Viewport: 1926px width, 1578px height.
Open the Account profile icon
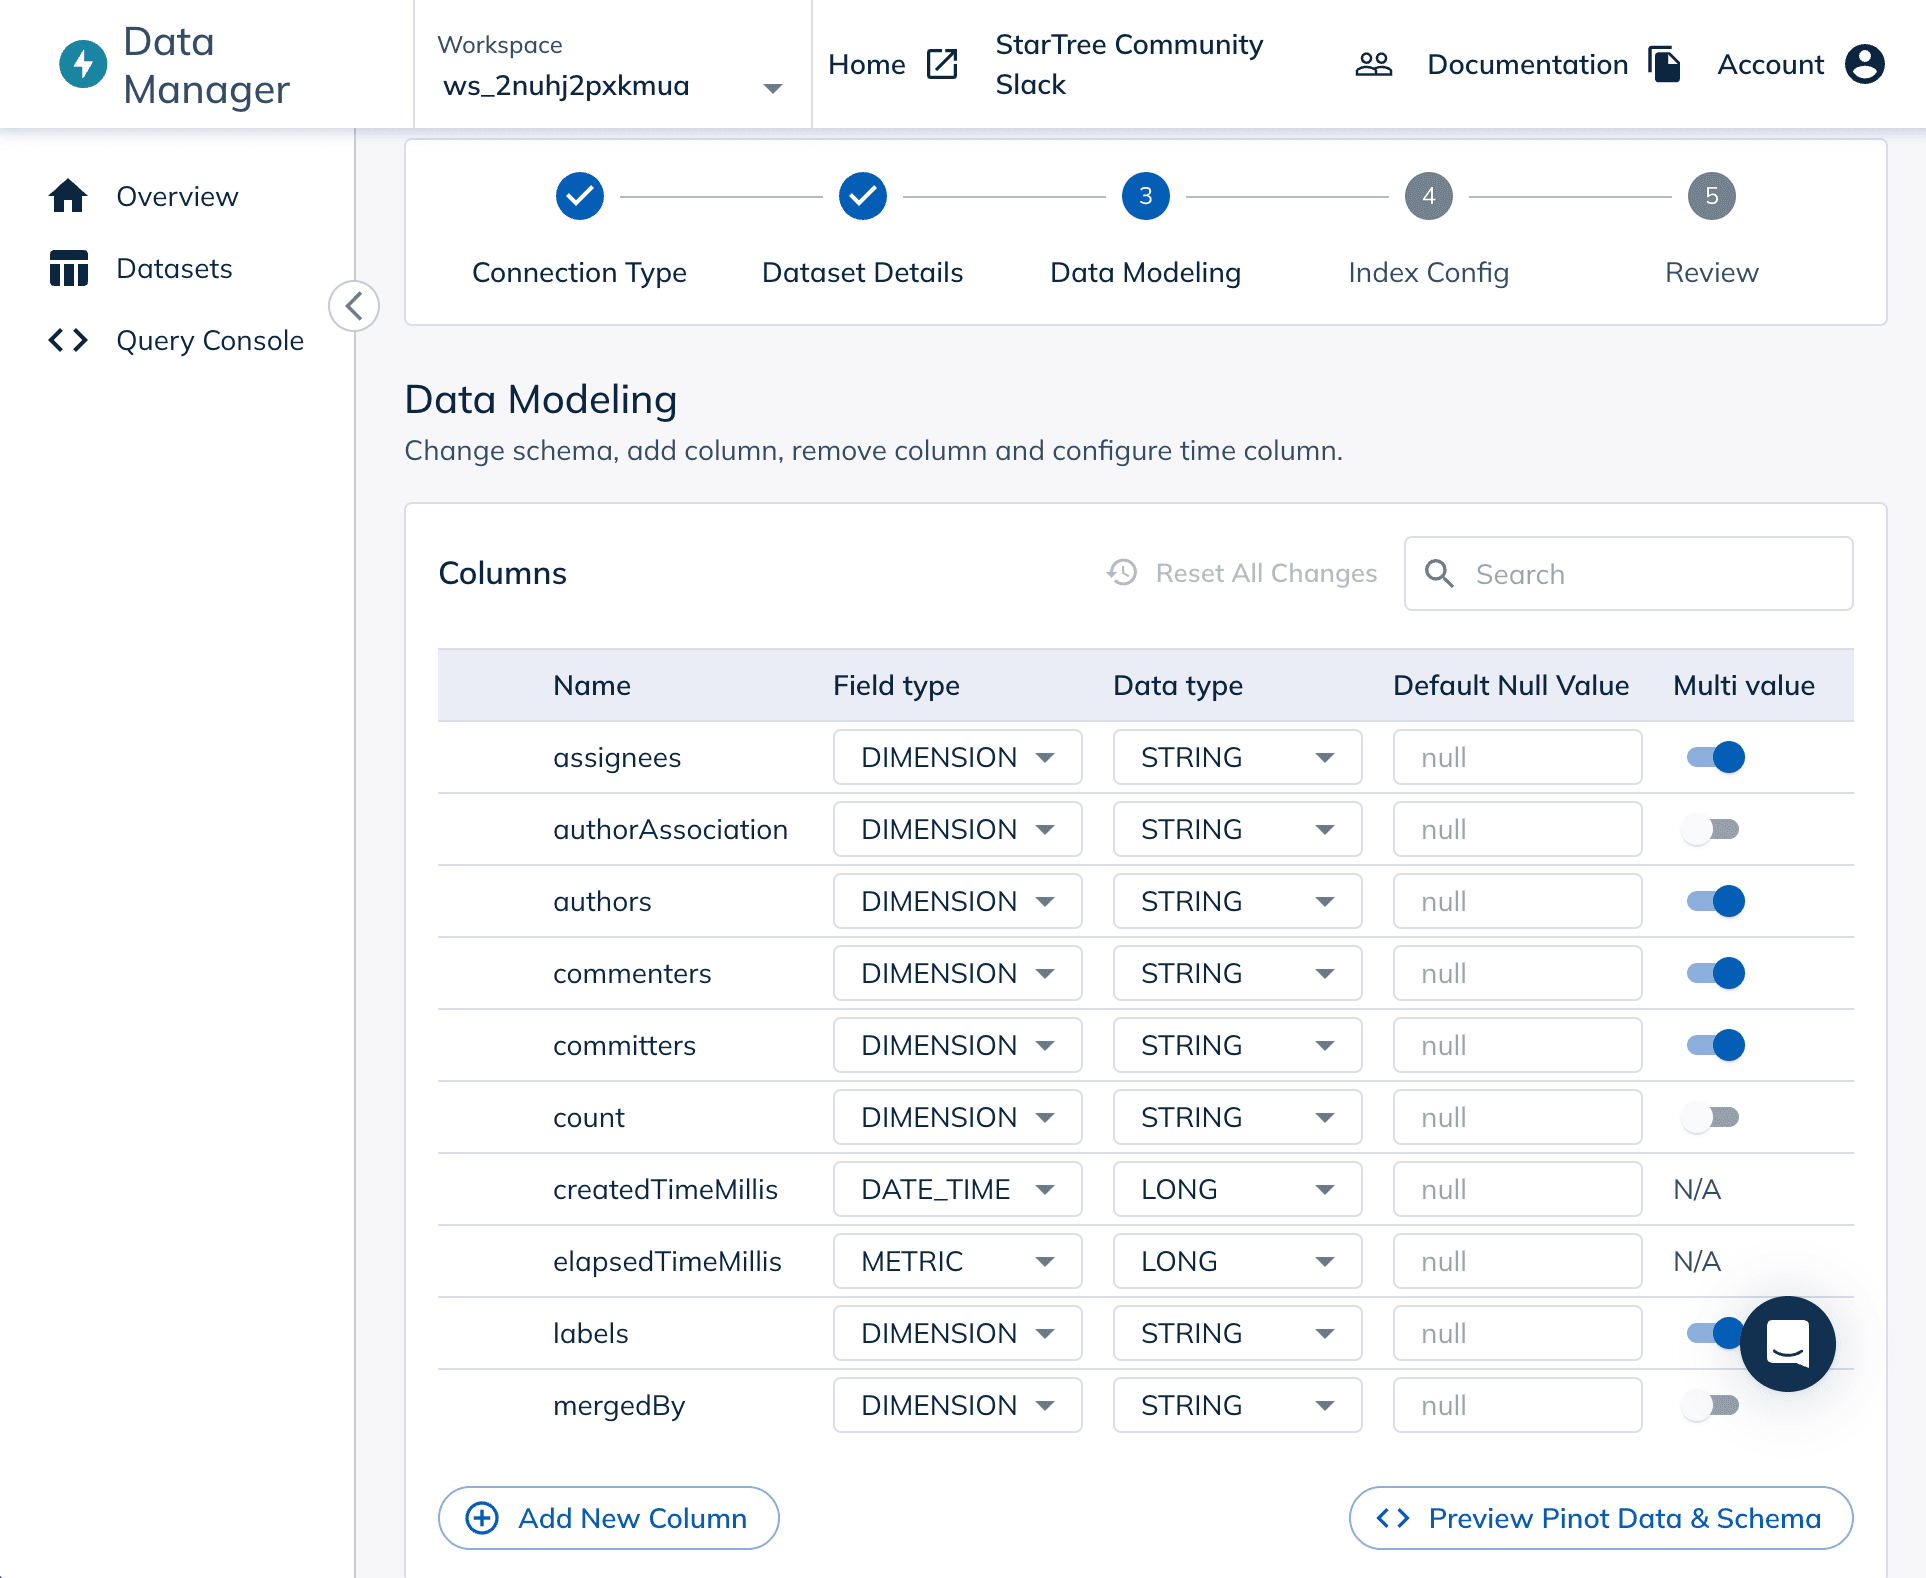(1864, 64)
